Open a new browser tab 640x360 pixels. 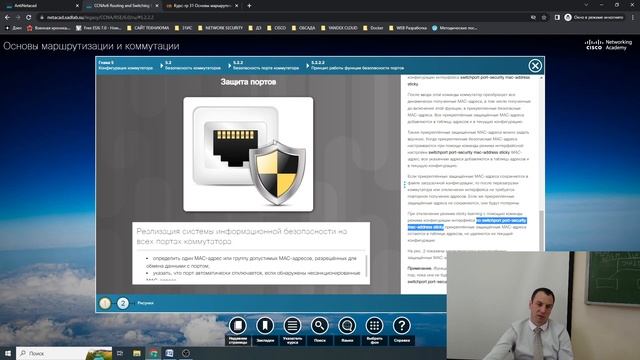[x=249, y=6]
